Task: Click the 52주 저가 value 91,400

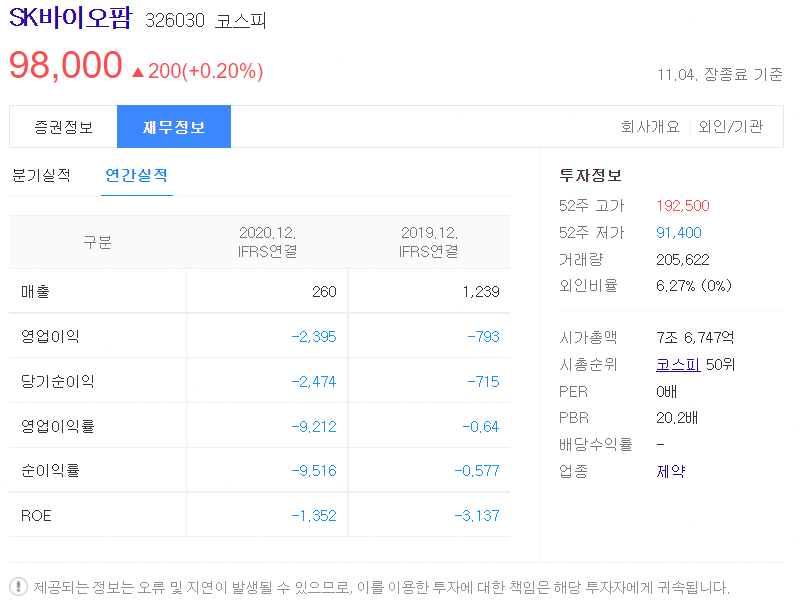Action: point(679,233)
